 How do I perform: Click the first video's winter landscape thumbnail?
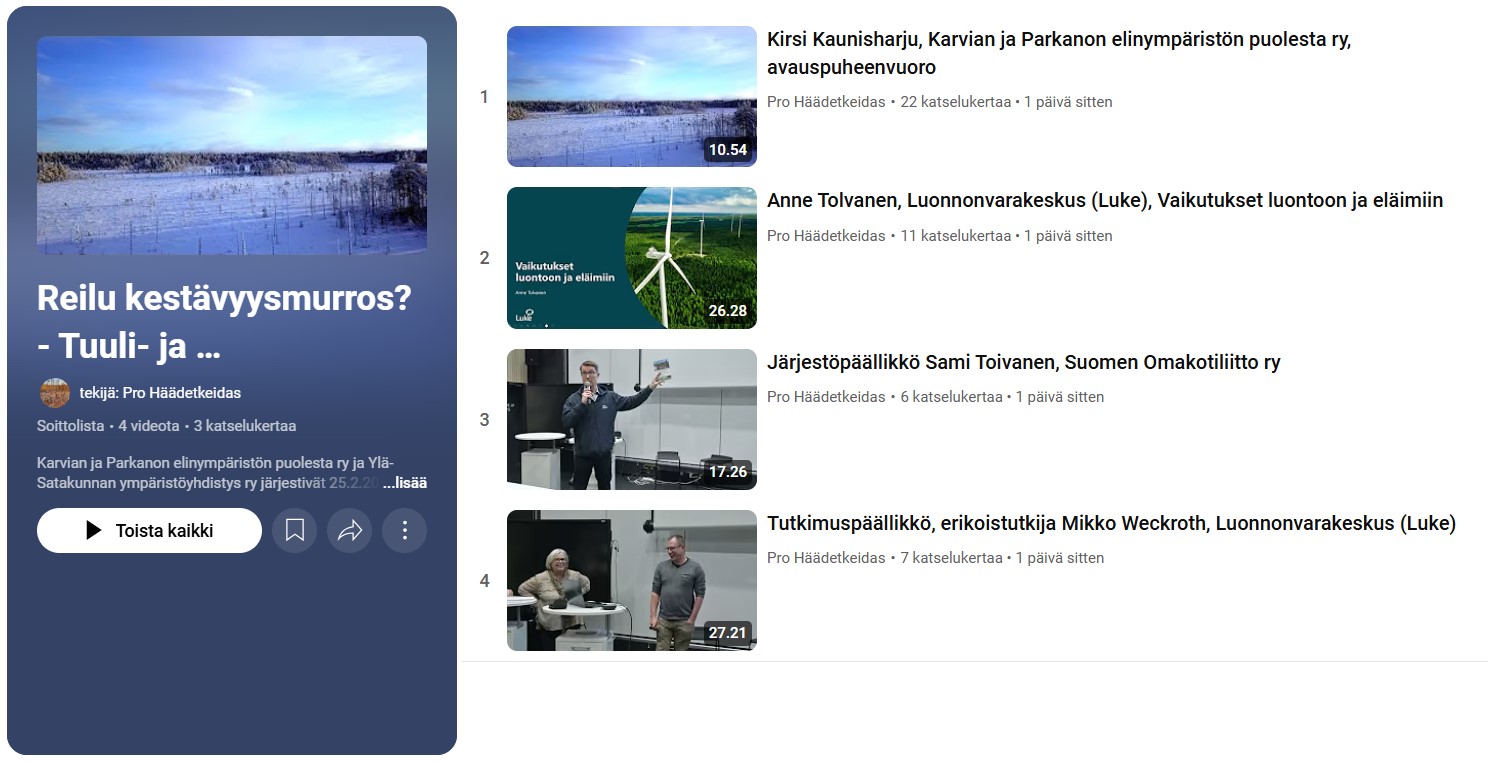632,96
